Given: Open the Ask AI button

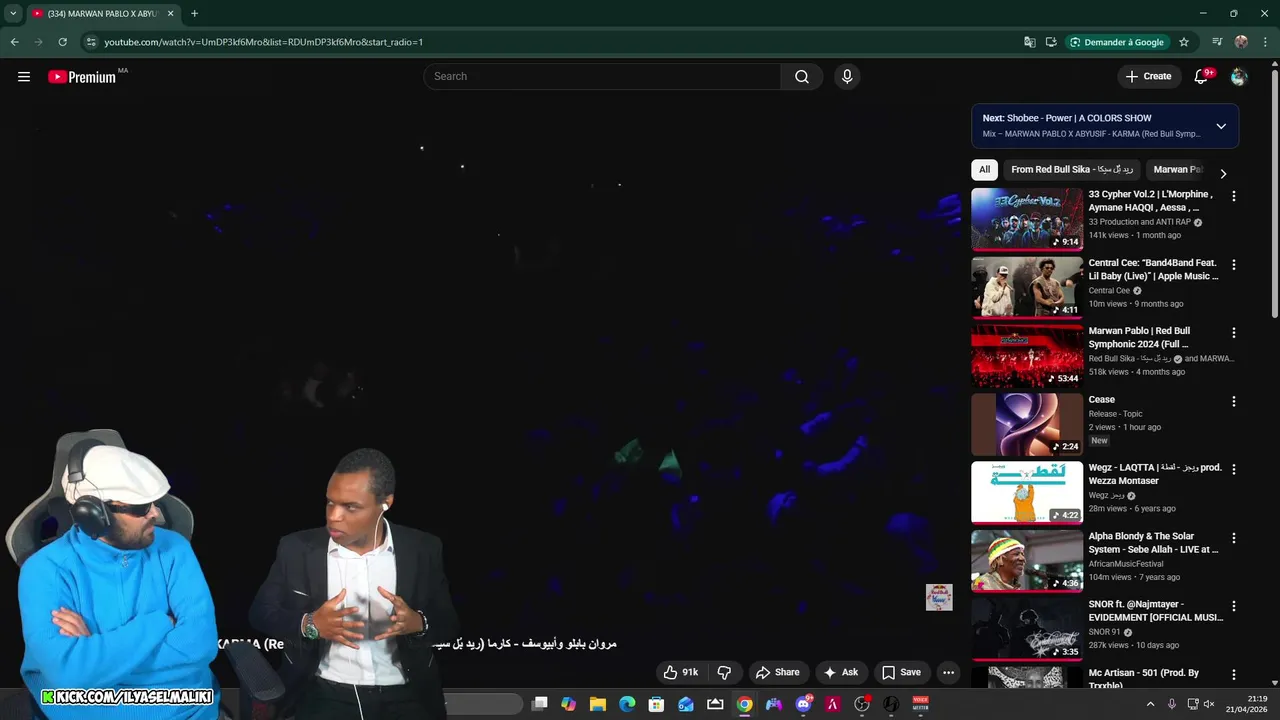Looking at the screenshot, I should (841, 673).
